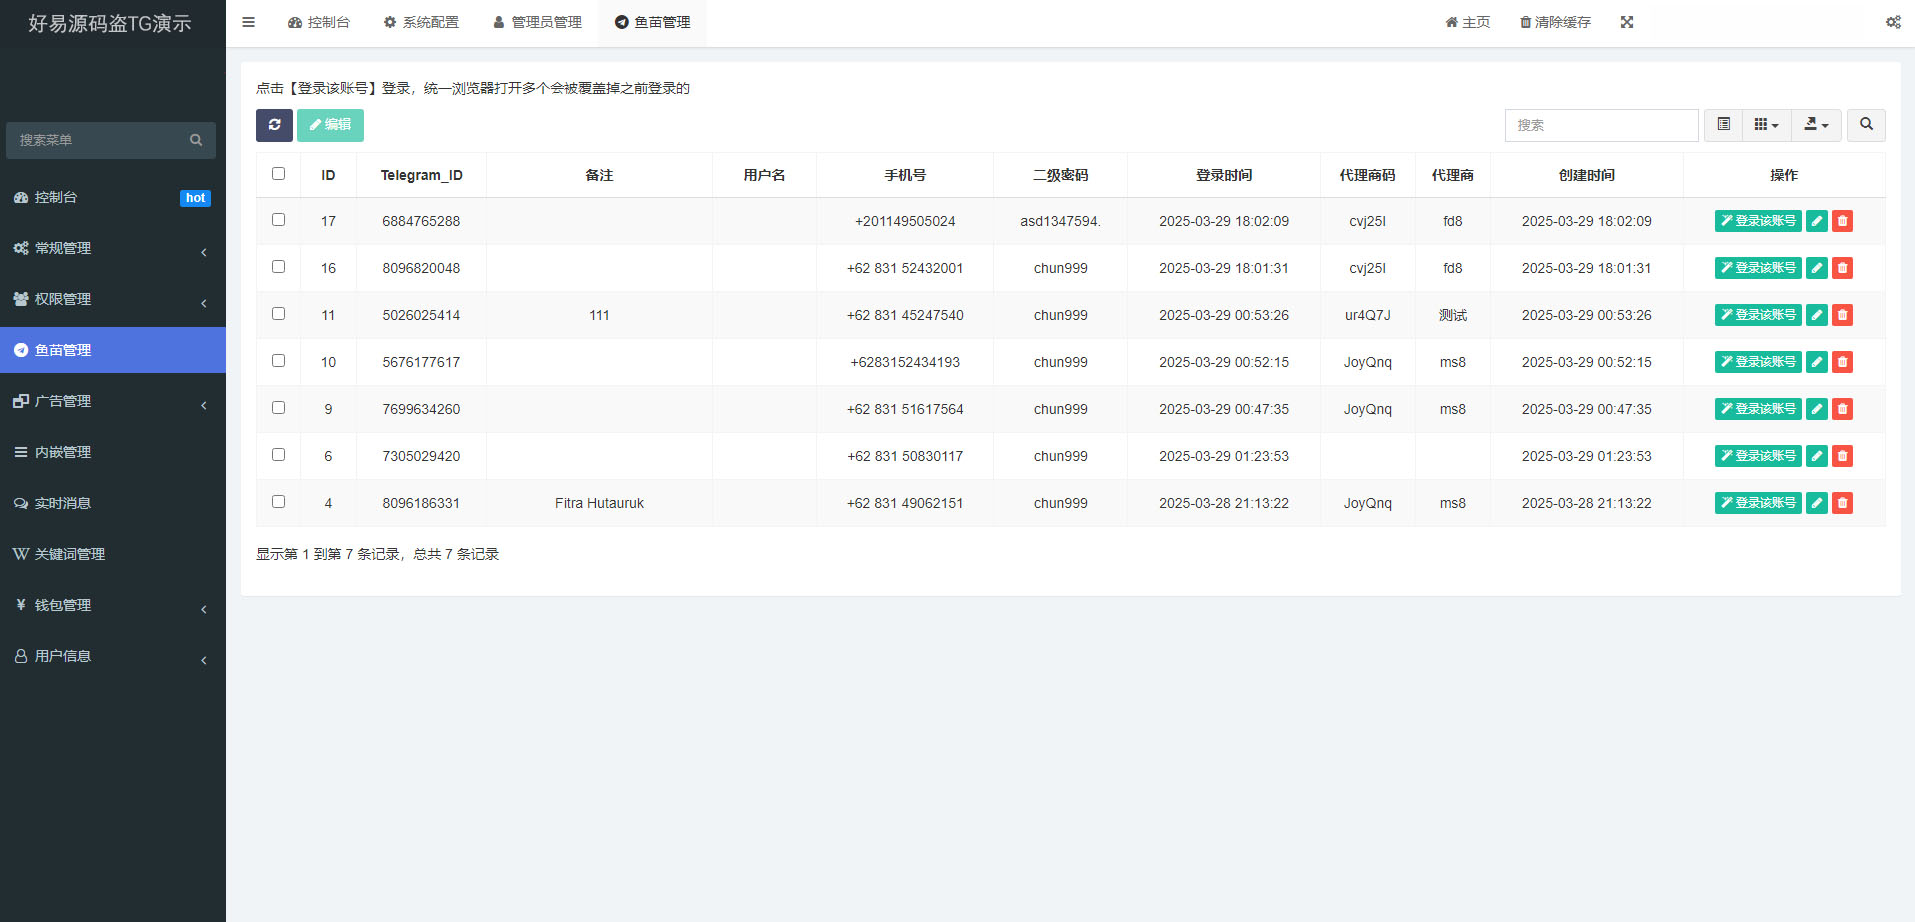Check the select-all checkbox in the table header
Viewport: 1915px width, 922px height.
(x=278, y=173)
